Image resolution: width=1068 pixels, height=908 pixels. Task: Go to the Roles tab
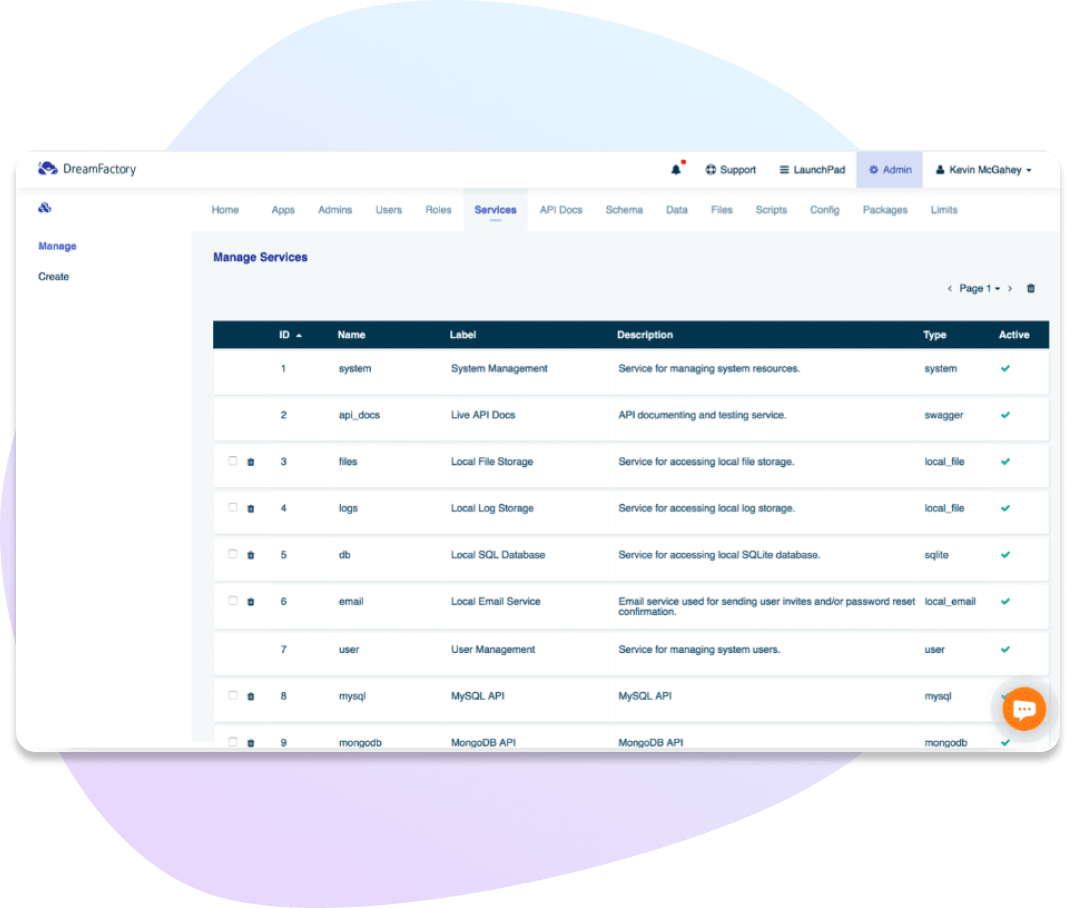coord(438,210)
